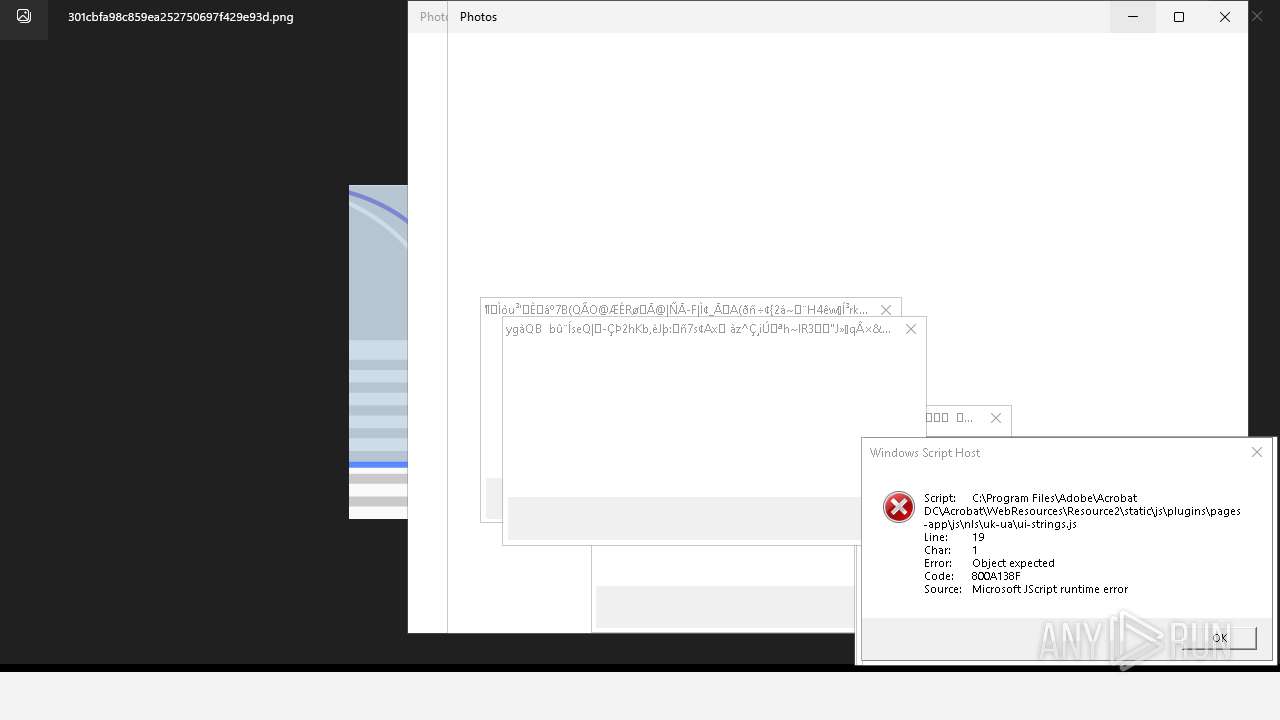
Task: Click the Photos window title text
Action: pyautogui.click(x=478, y=17)
